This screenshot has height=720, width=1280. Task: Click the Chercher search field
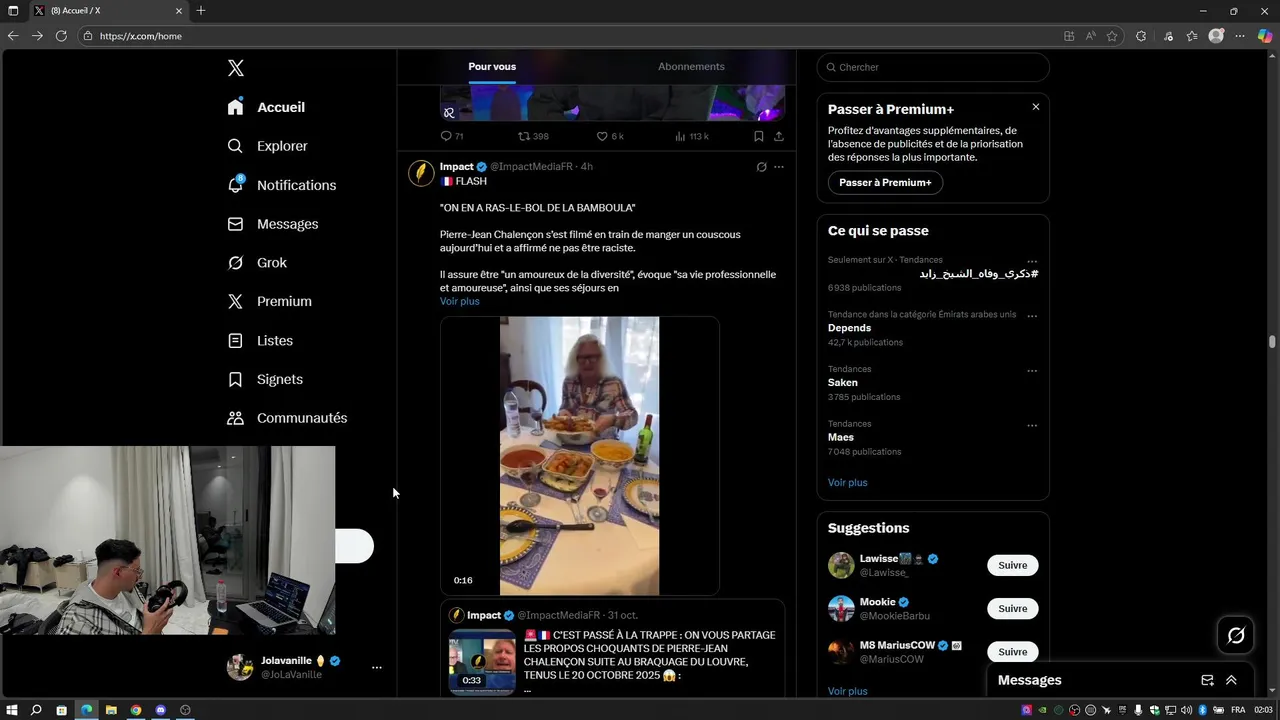click(933, 67)
